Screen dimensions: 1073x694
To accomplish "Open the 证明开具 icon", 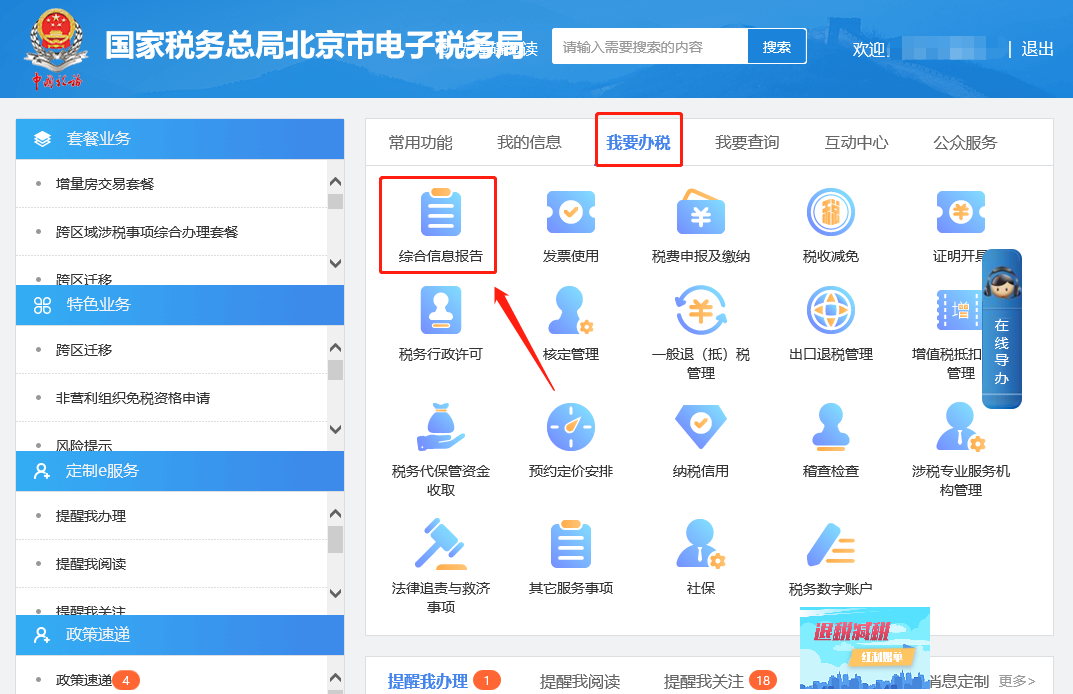I will point(961,212).
